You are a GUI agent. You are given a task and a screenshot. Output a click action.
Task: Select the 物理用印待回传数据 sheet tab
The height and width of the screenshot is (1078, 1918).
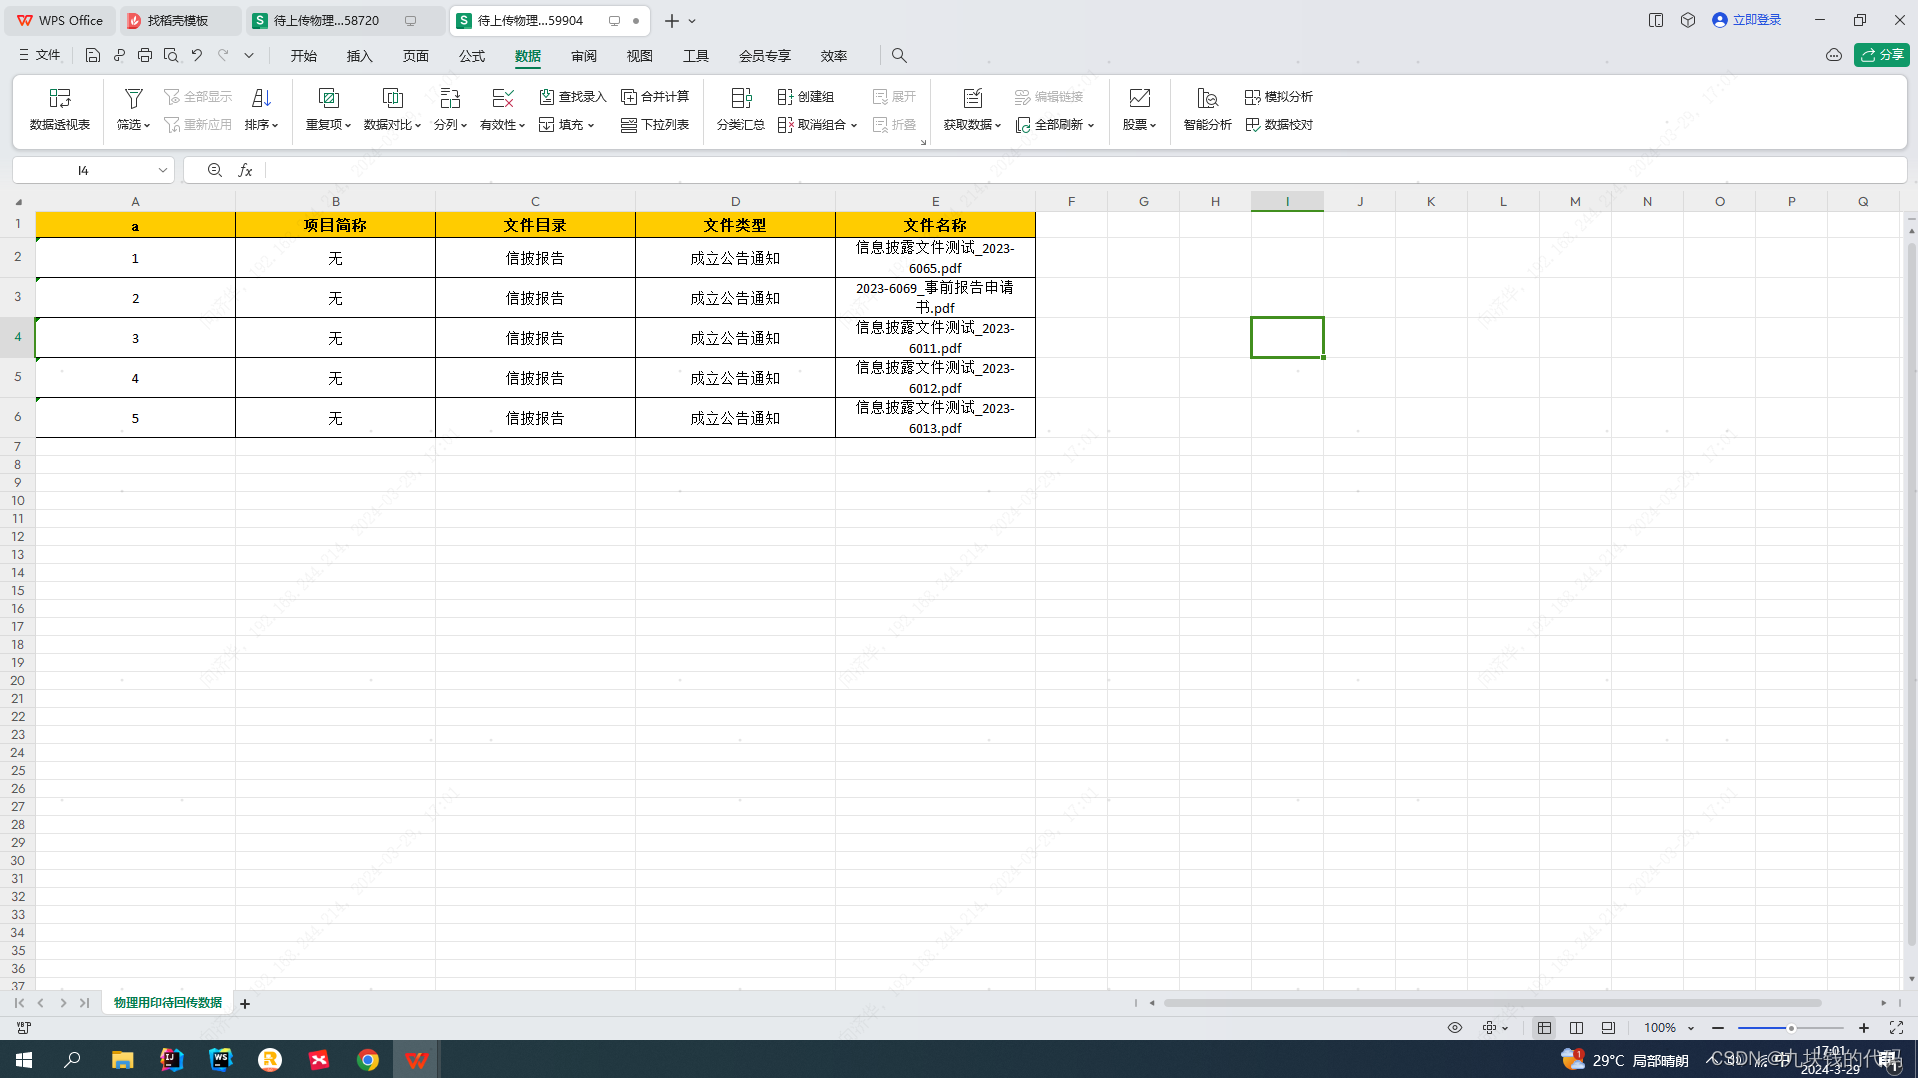click(x=167, y=1002)
